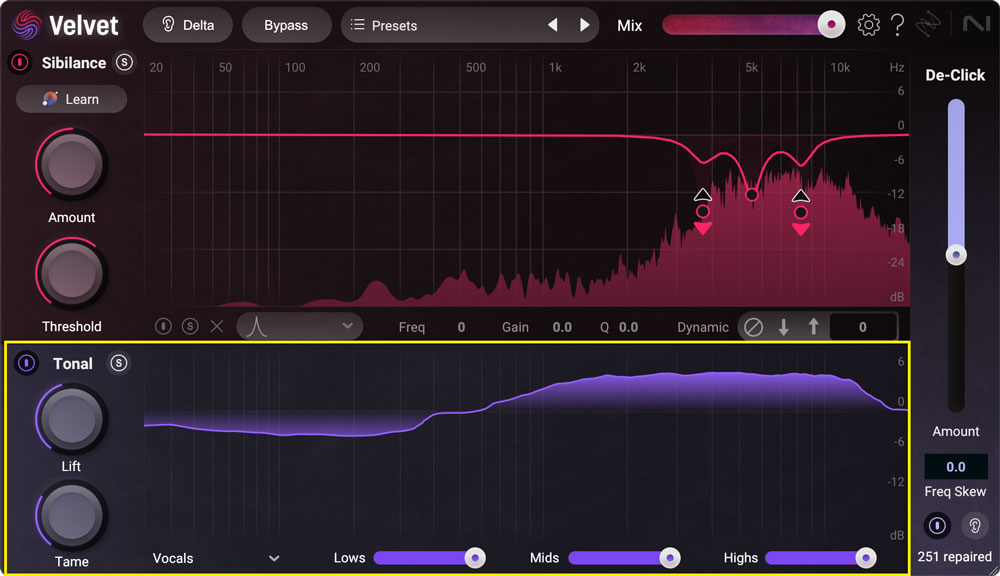Click the right band's upward triangle
Image resolution: width=1000 pixels, height=576 pixels.
coord(801,195)
